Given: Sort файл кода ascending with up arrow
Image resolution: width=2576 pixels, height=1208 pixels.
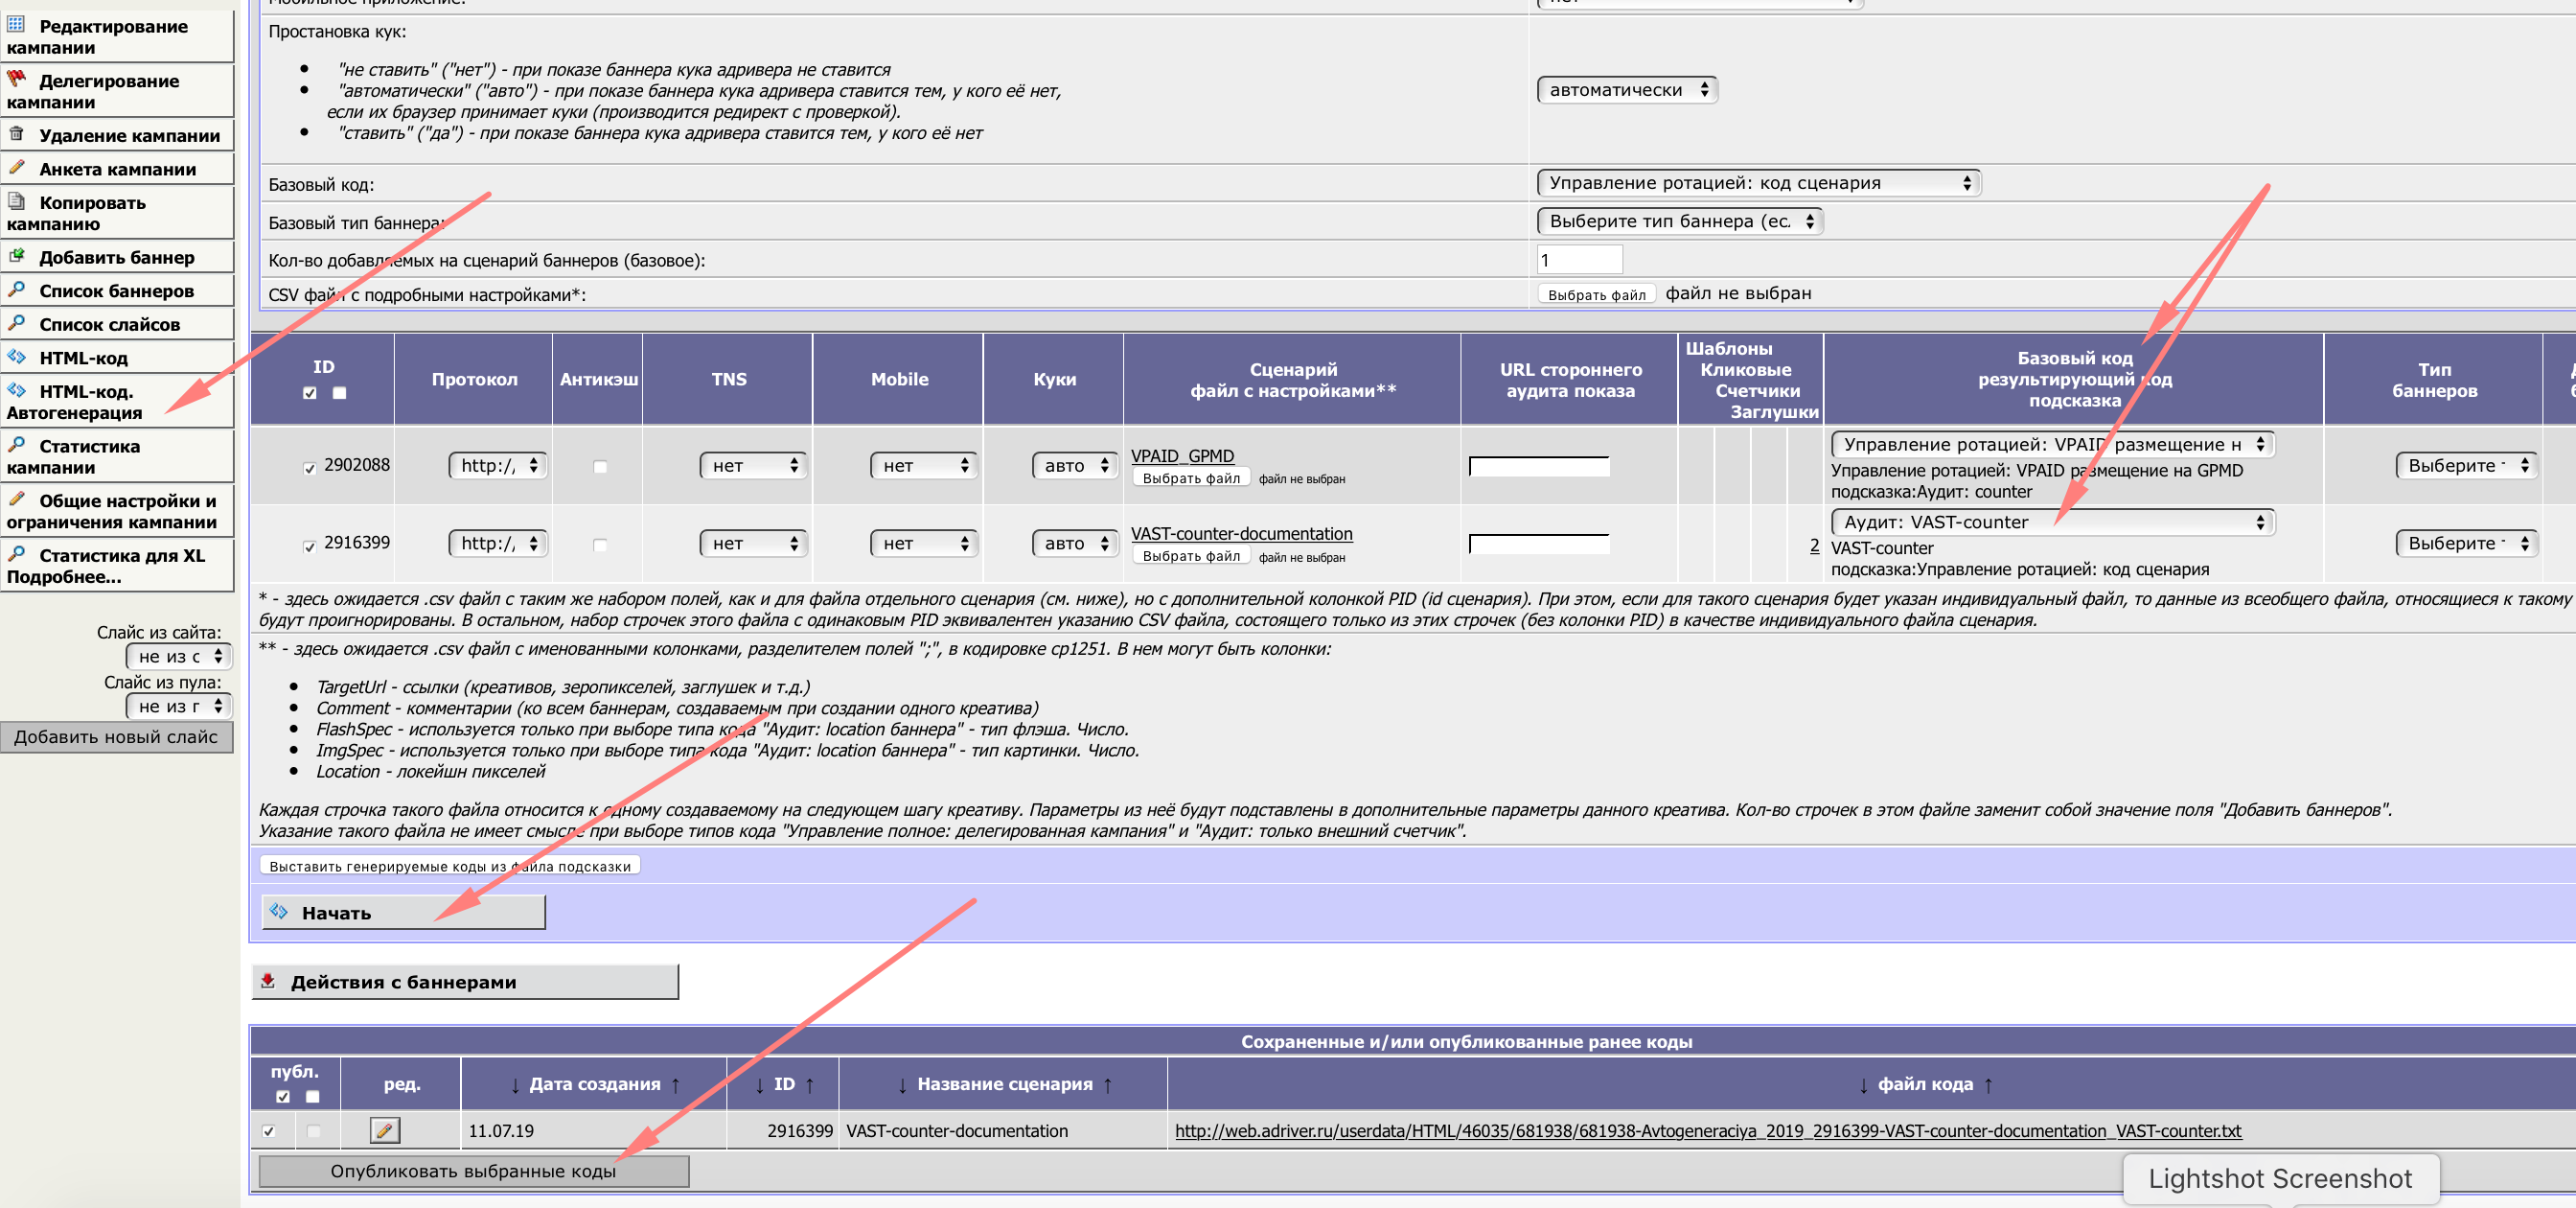Looking at the screenshot, I should click(x=1988, y=1085).
